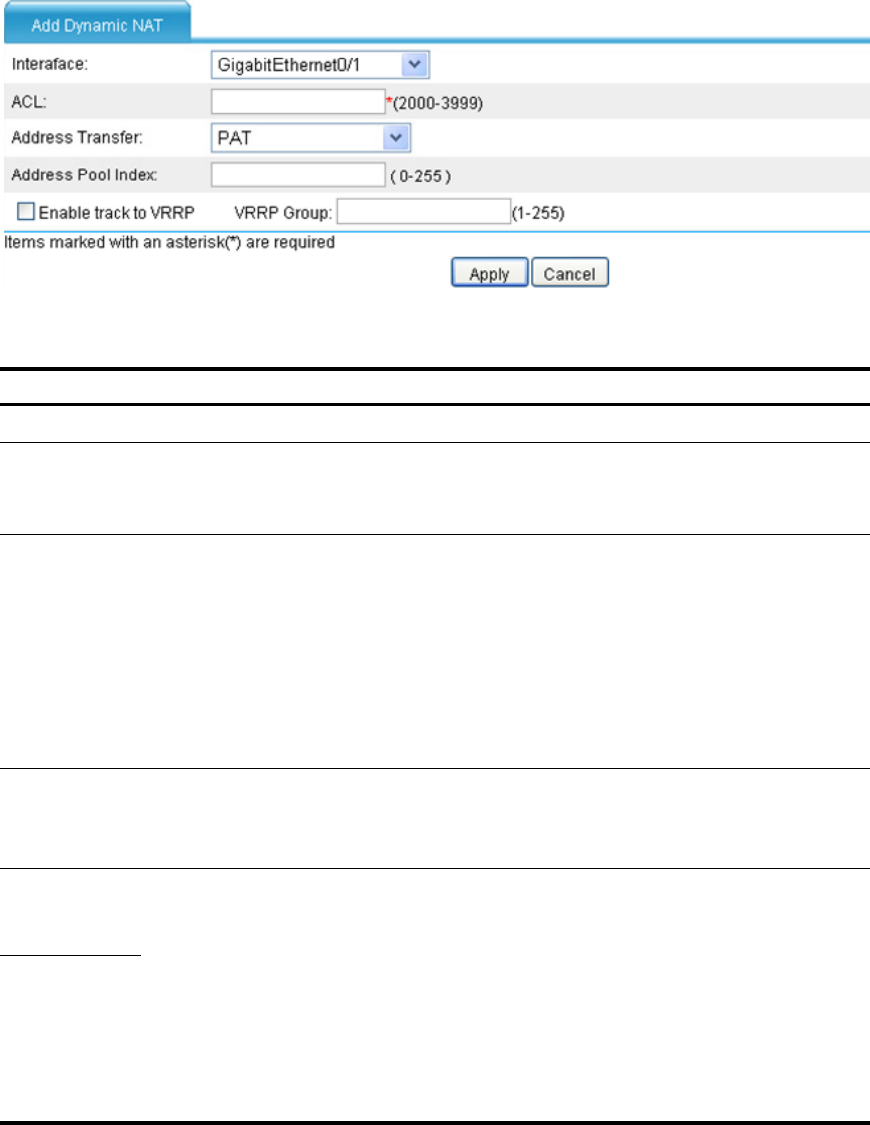Screen dimensions: 870x1125
Task: Apply the dynamic NAT settings
Action: [490, 273]
